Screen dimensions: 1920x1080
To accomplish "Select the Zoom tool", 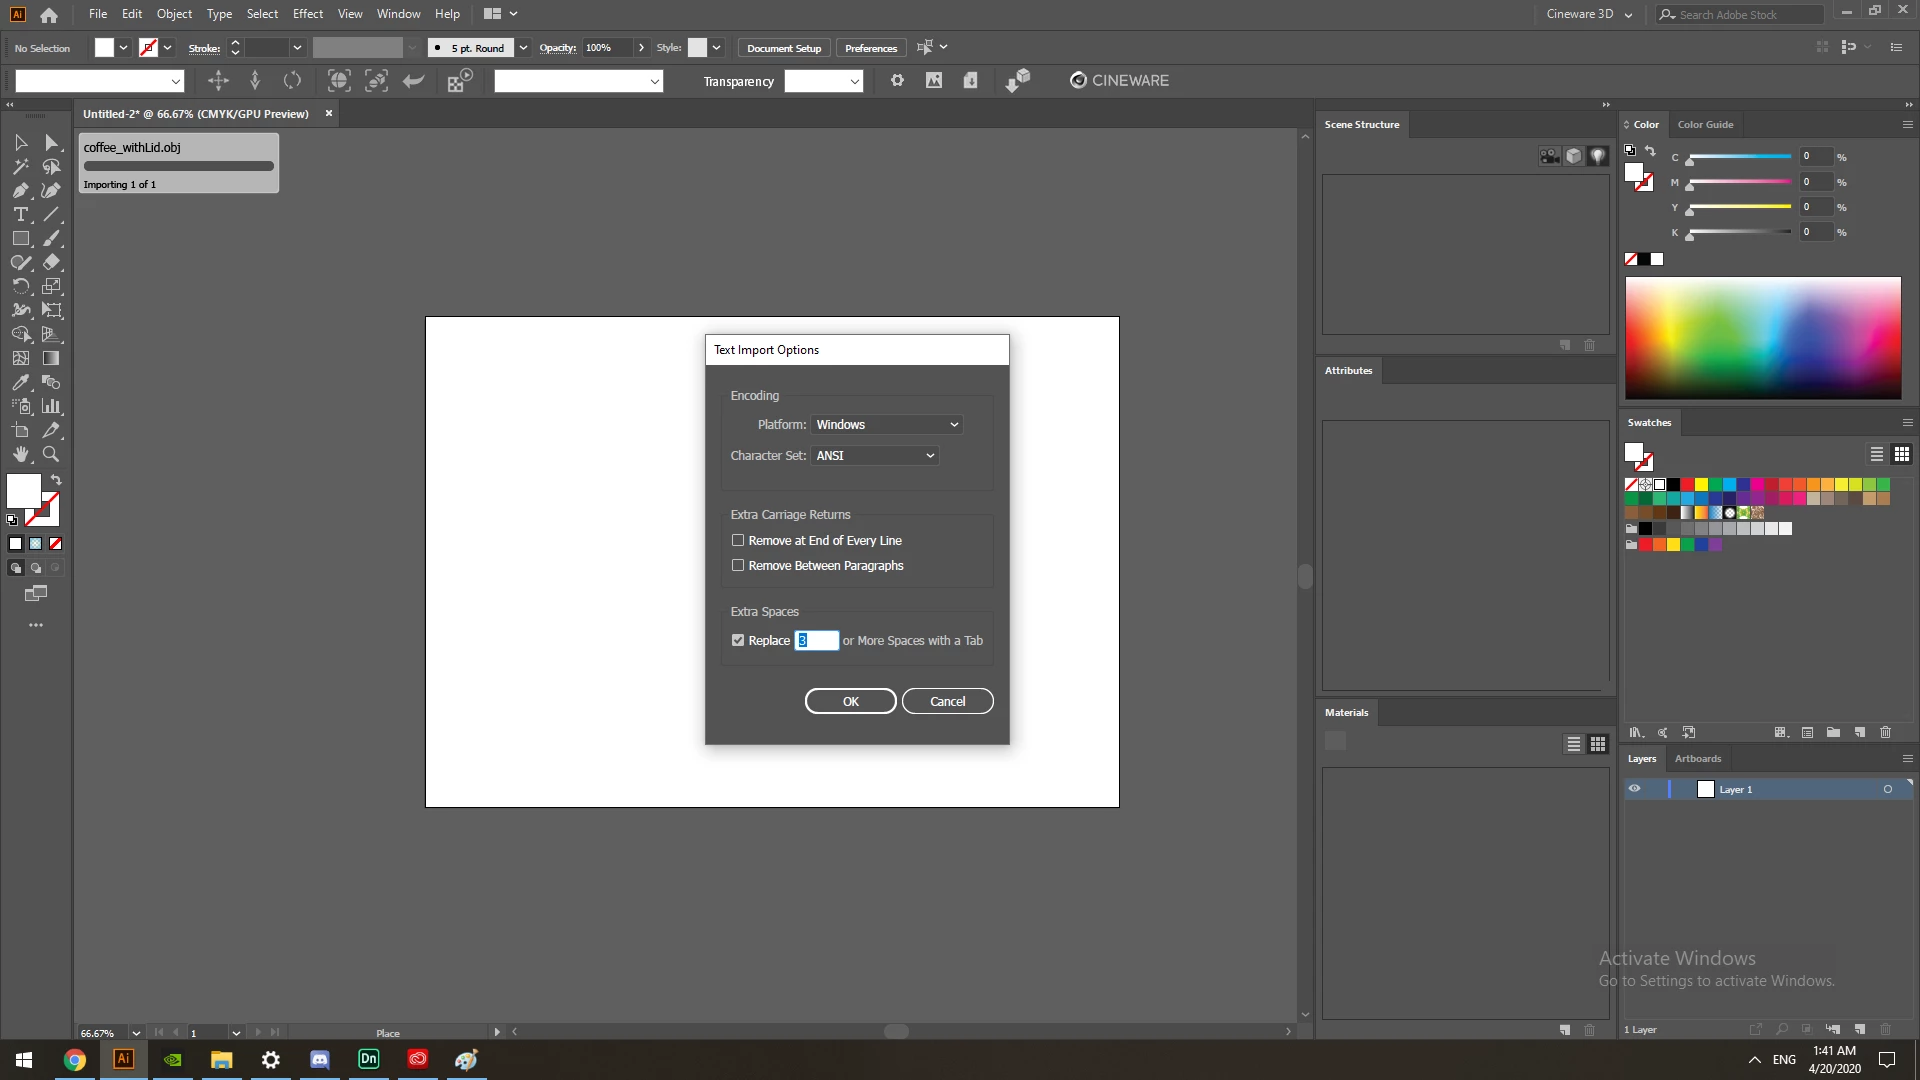I will pyautogui.click(x=51, y=454).
